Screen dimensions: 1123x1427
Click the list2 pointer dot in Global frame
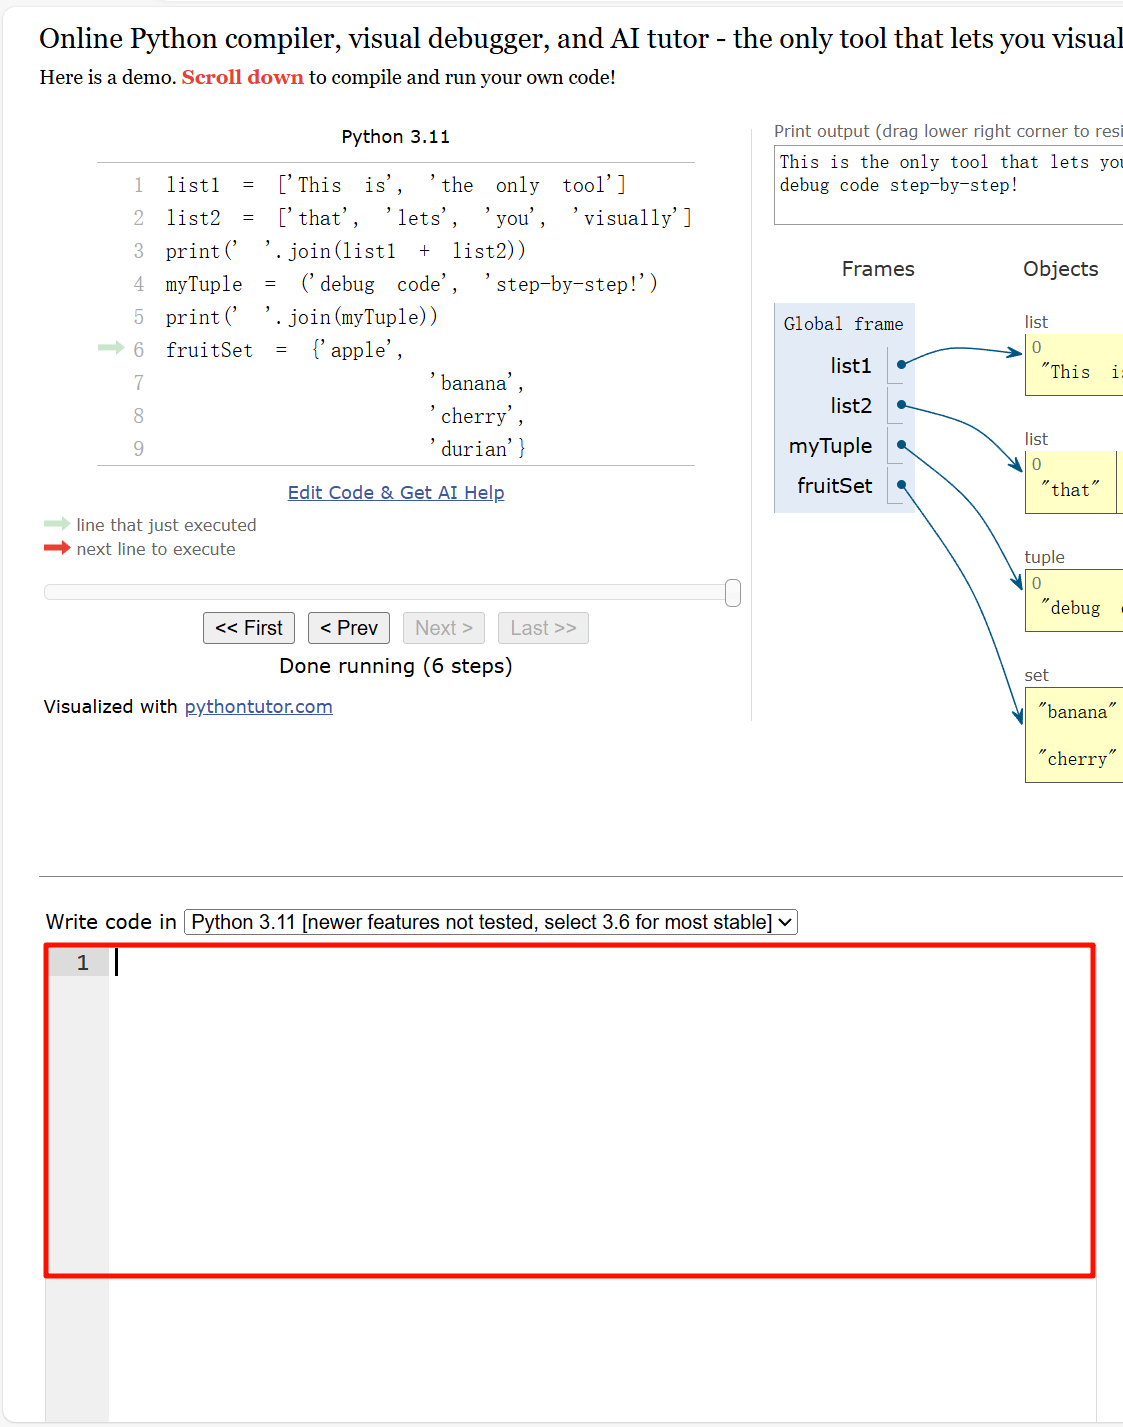click(901, 405)
